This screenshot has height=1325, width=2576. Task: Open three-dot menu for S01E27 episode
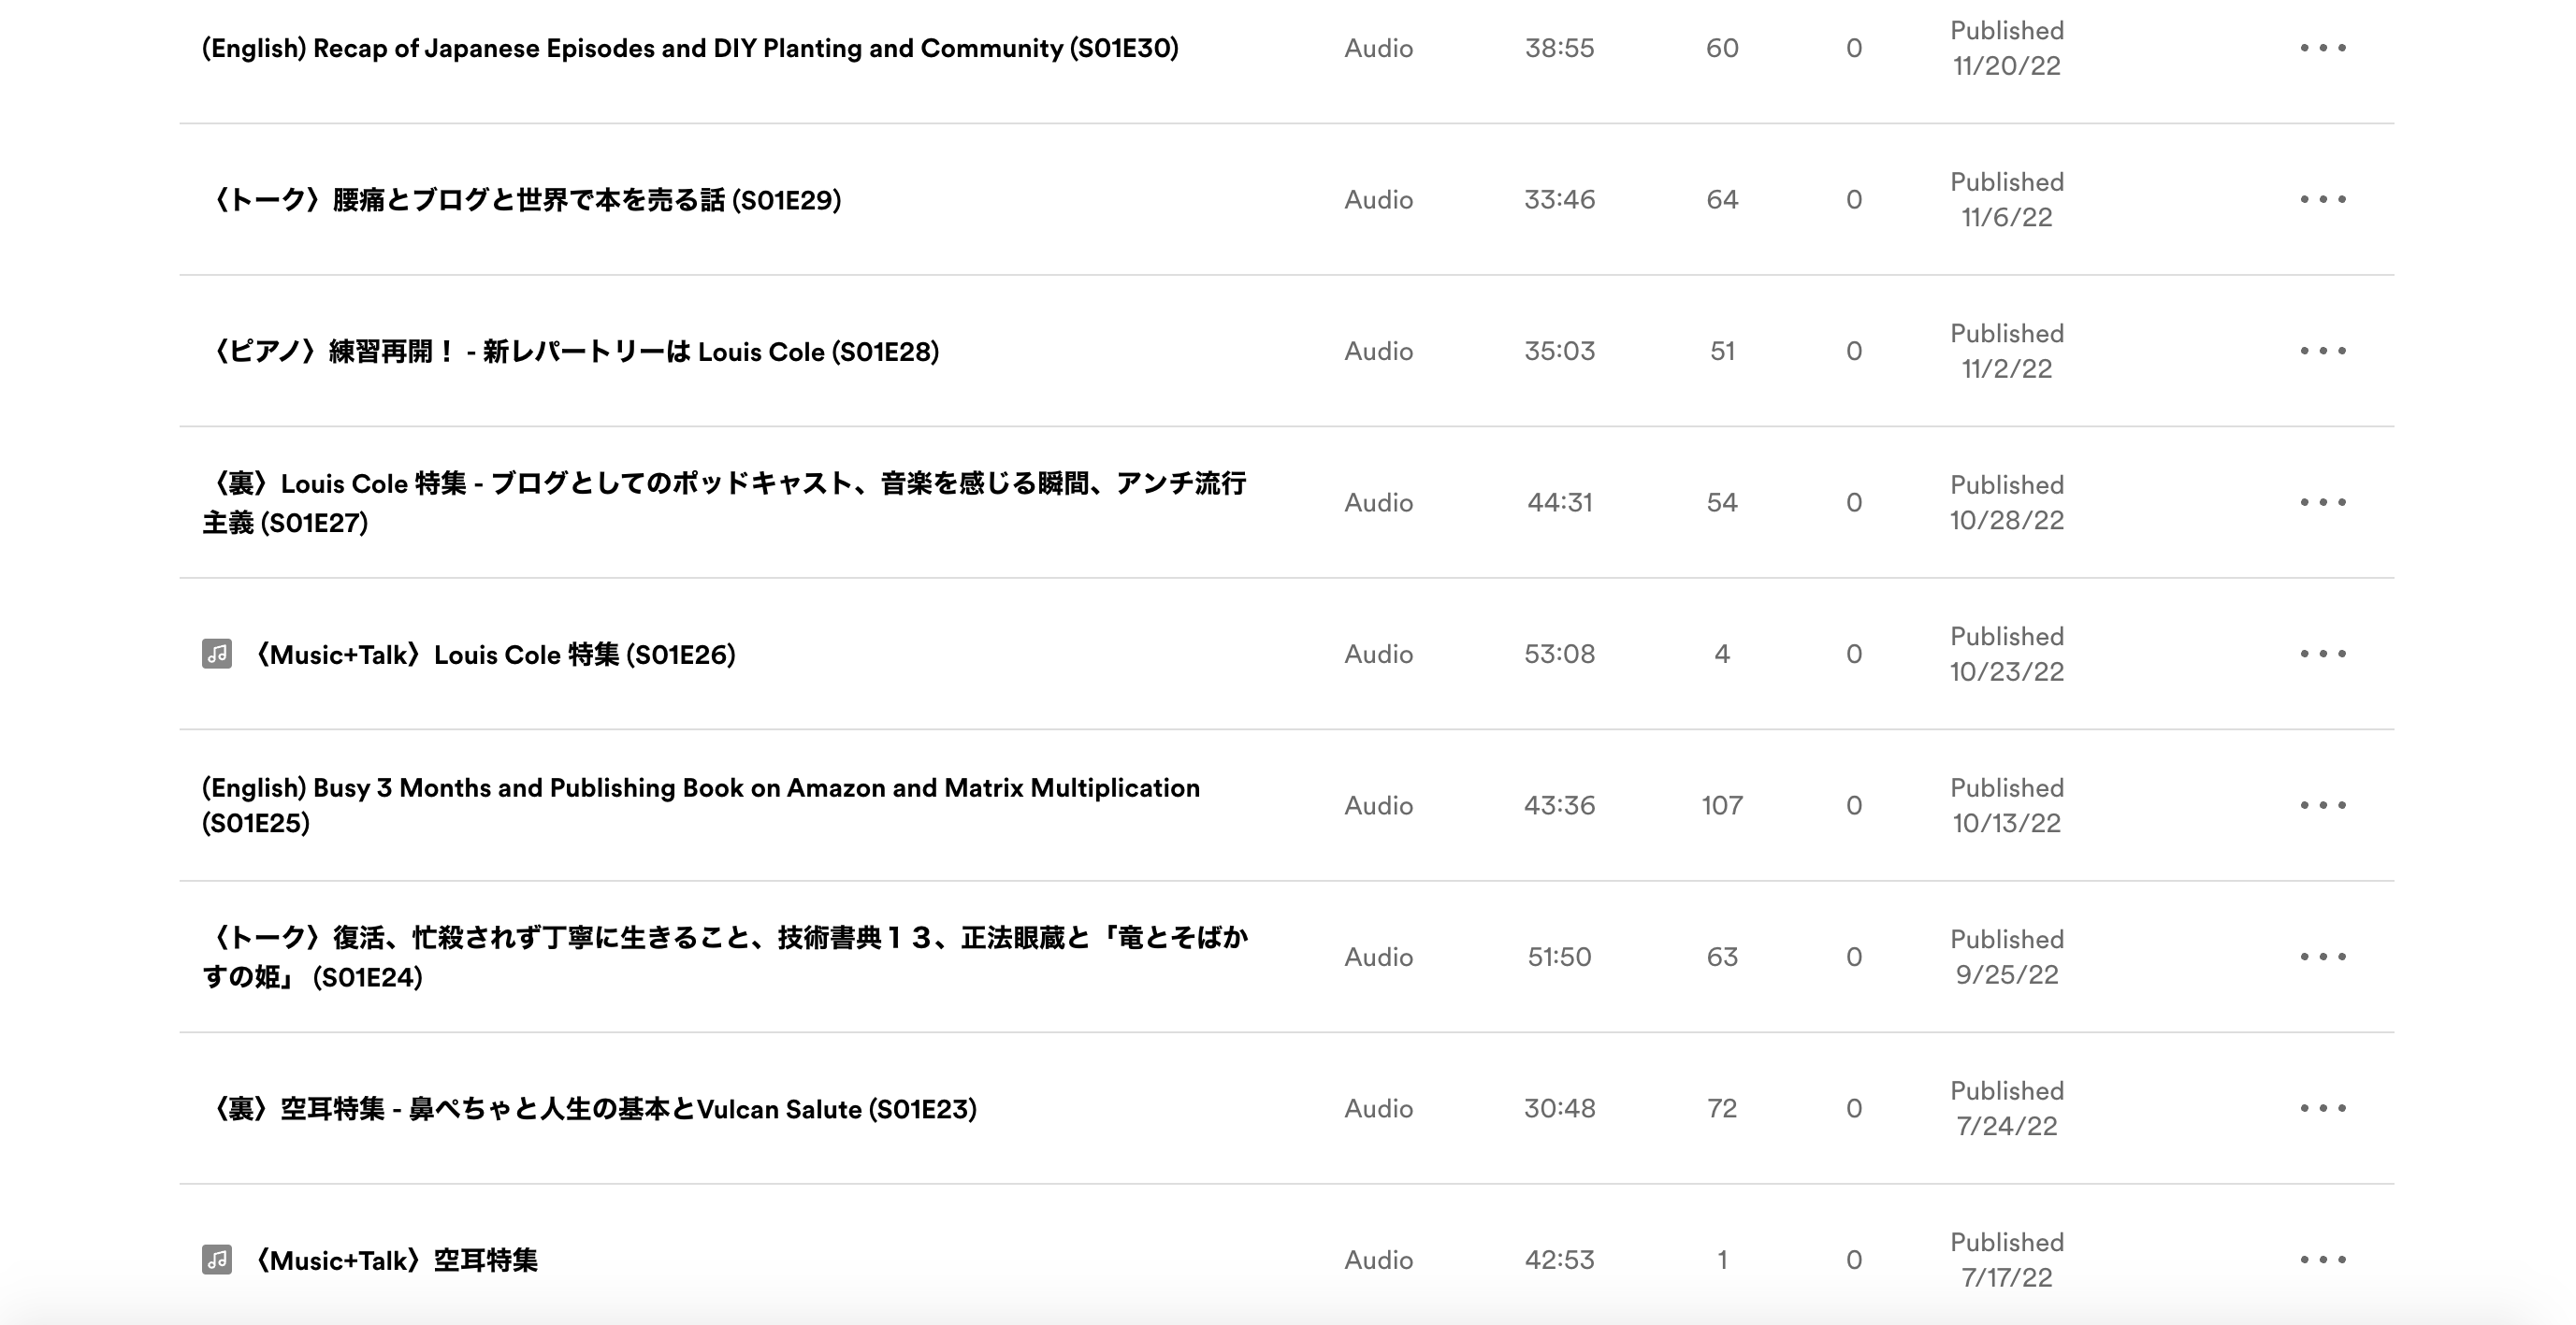pyautogui.click(x=2323, y=502)
